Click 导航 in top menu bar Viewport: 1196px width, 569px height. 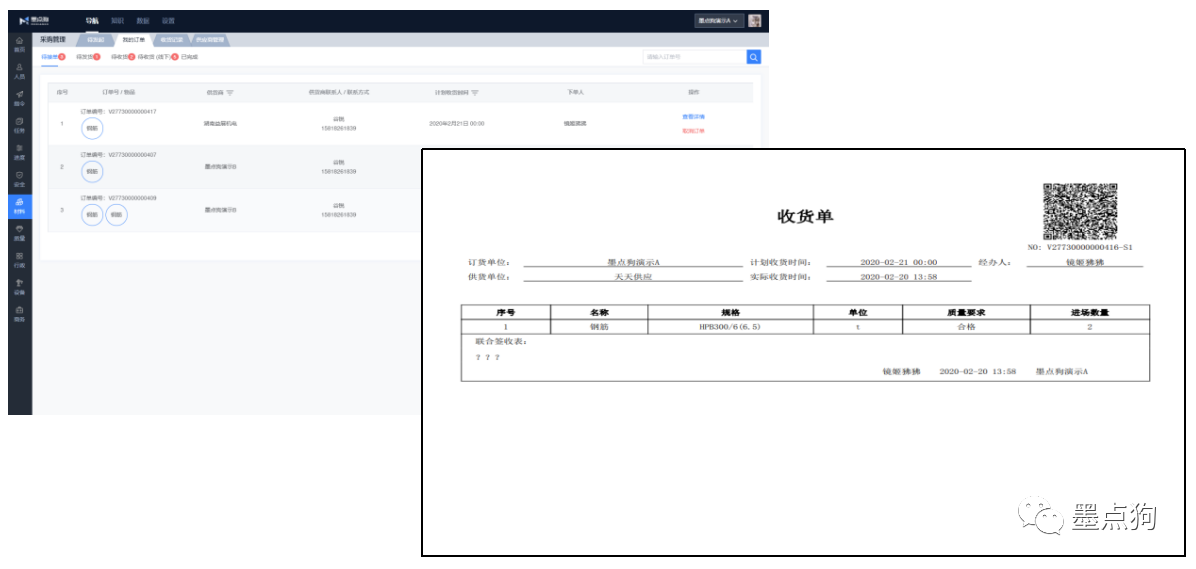click(x=91, y=20)
